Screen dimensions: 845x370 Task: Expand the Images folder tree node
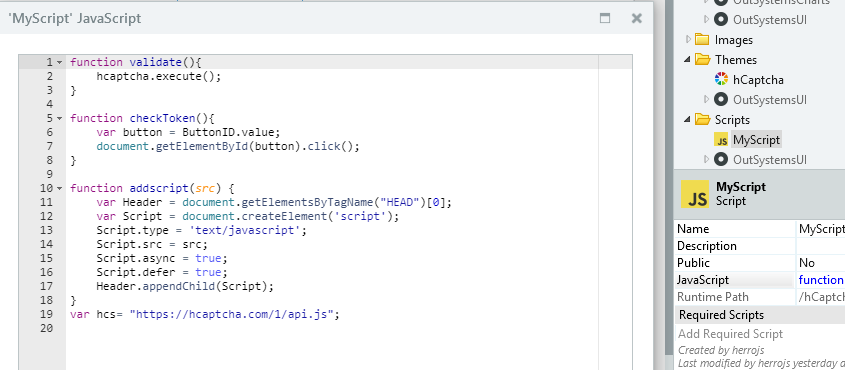[688, 39]
